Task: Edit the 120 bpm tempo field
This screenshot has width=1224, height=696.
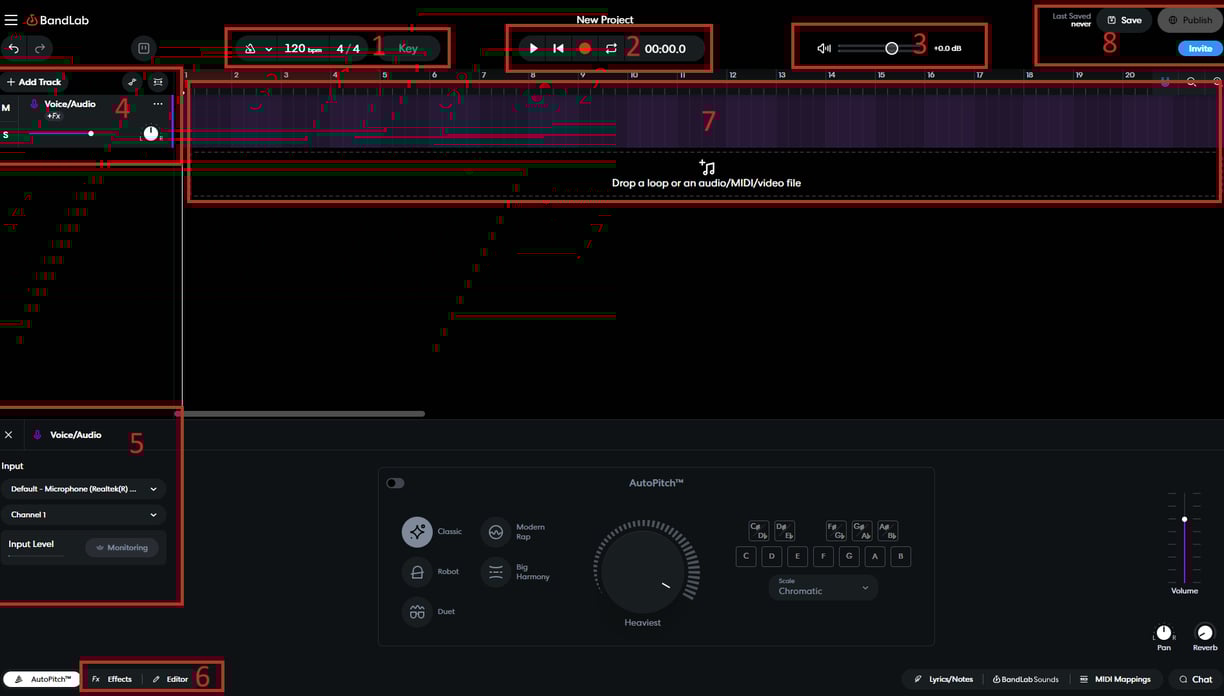Action: click(301, 48)
